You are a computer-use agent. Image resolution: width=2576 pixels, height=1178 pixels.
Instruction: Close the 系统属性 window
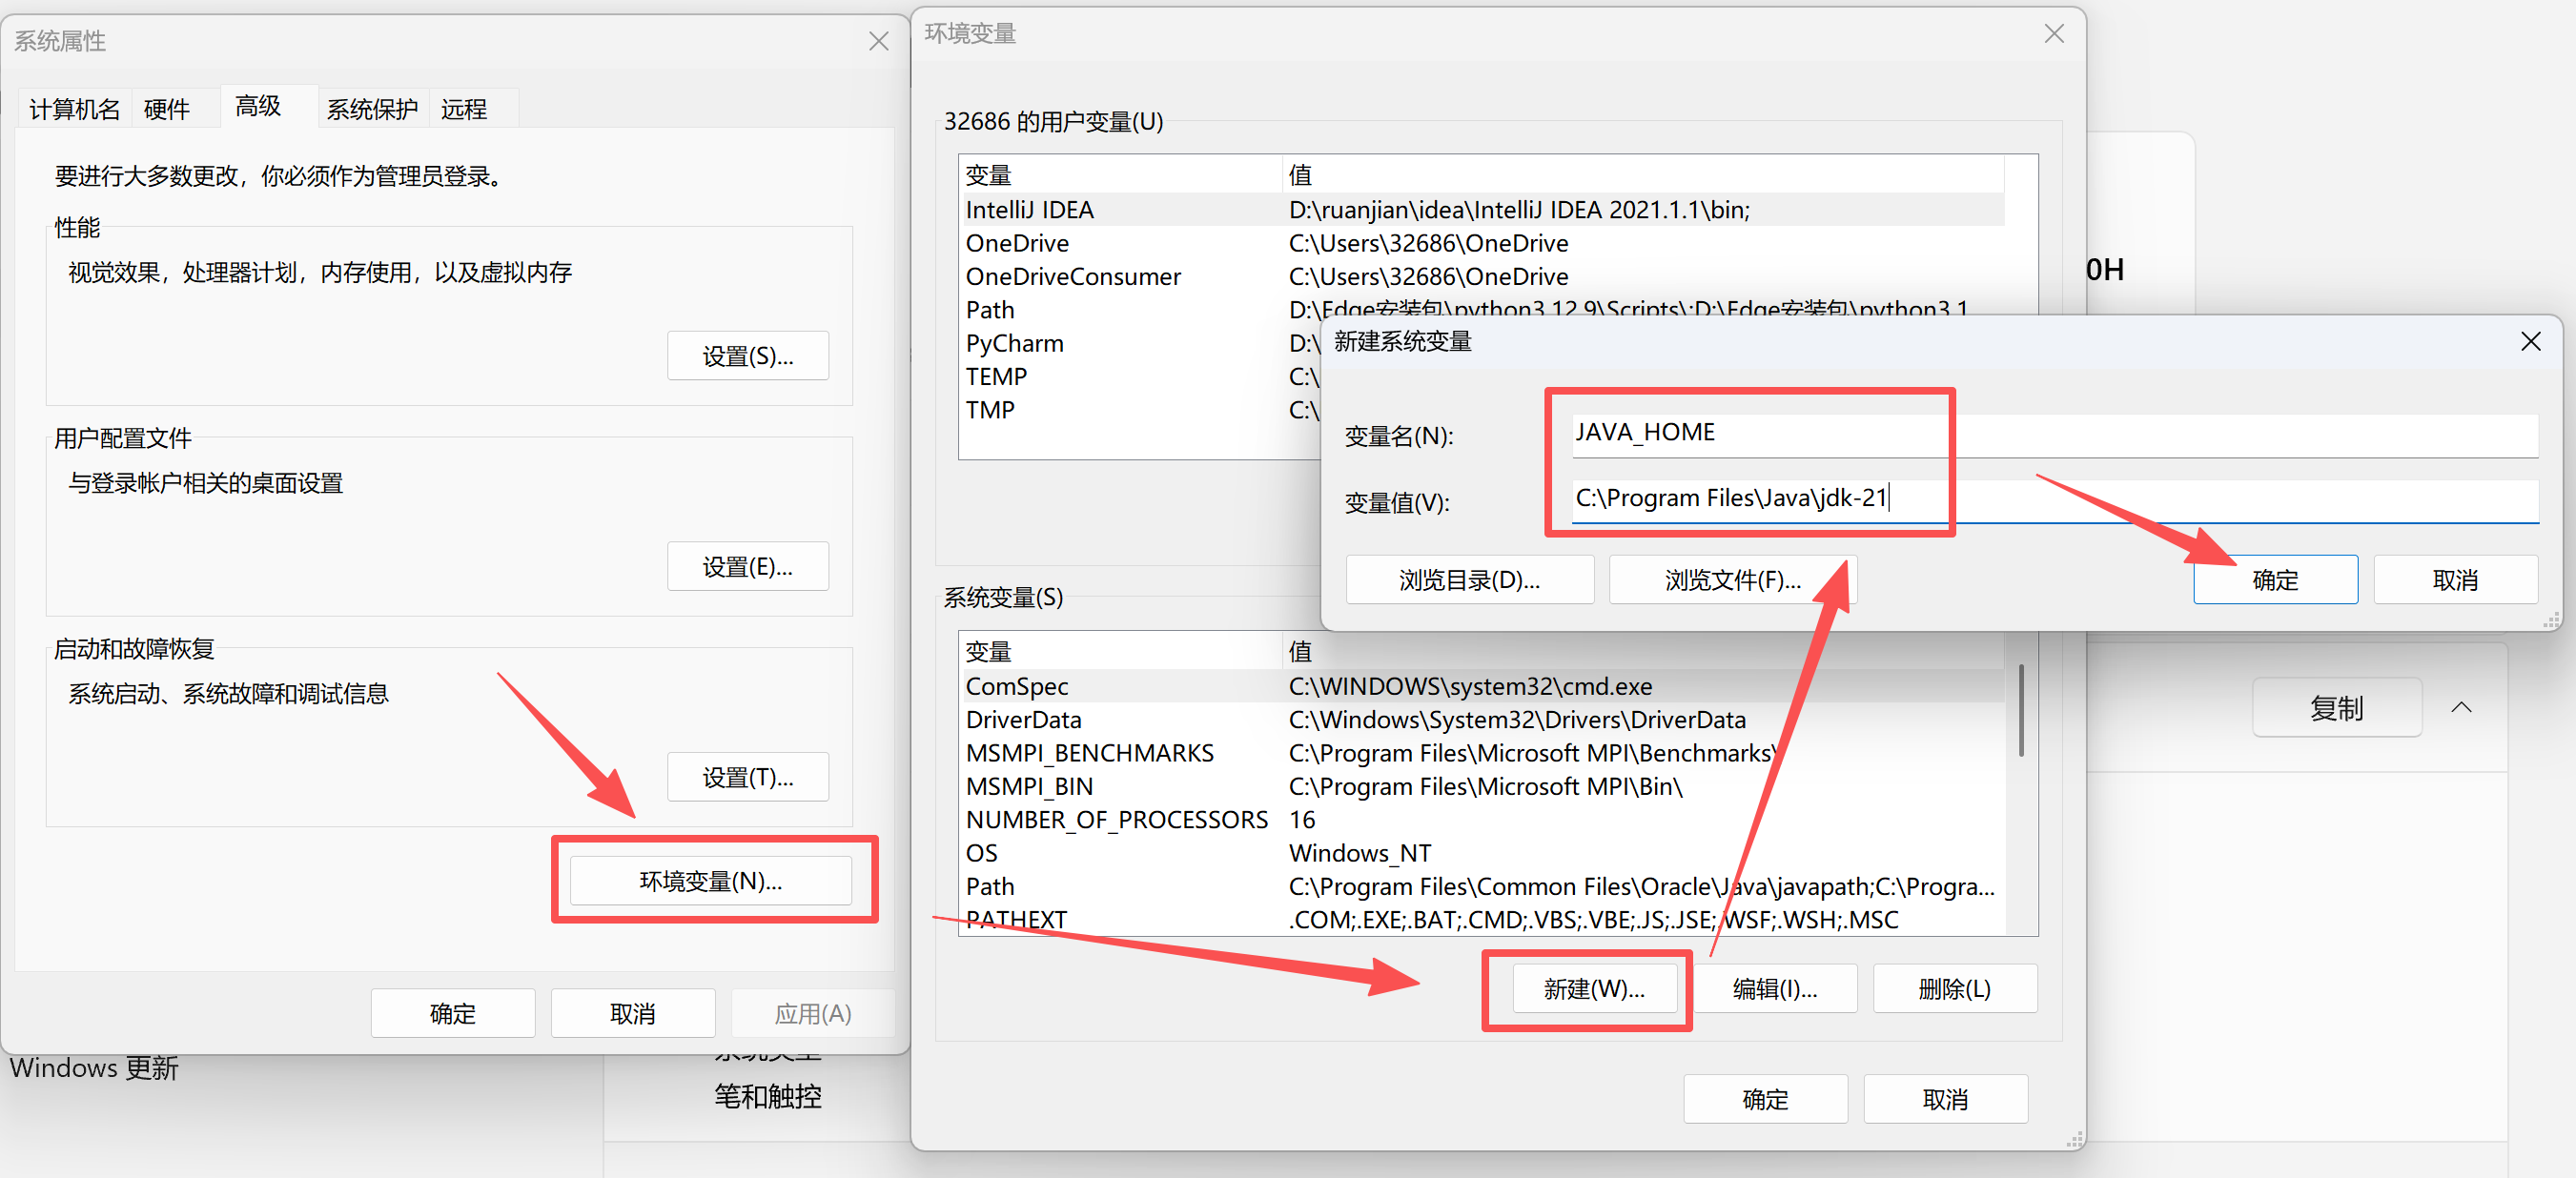point(878,41)
